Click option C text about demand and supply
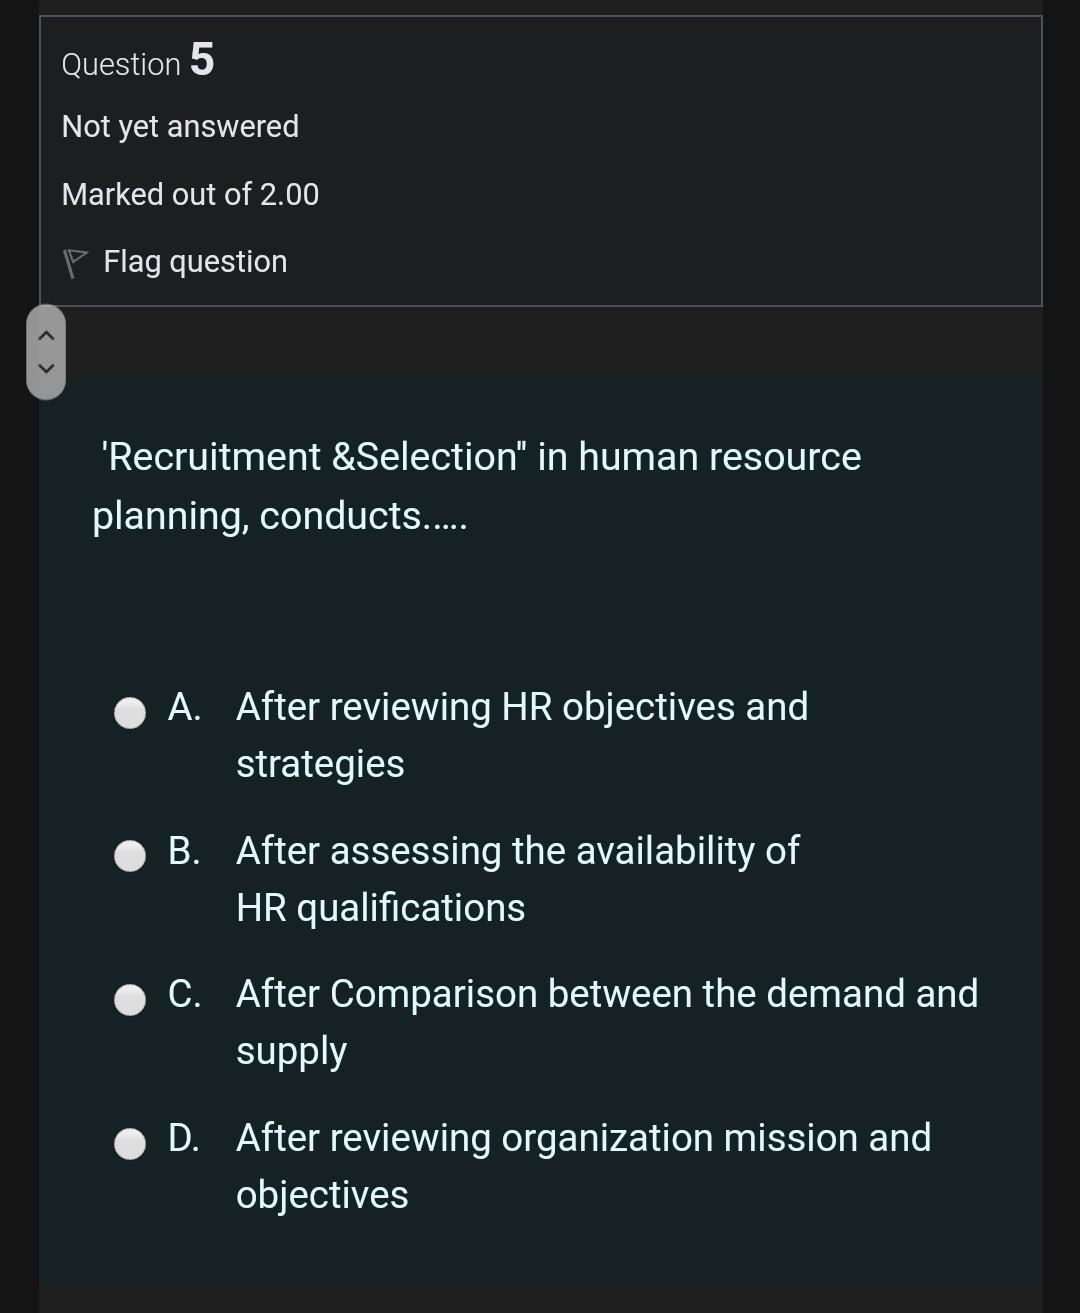1080x1313 pixels. point(606,1021)
